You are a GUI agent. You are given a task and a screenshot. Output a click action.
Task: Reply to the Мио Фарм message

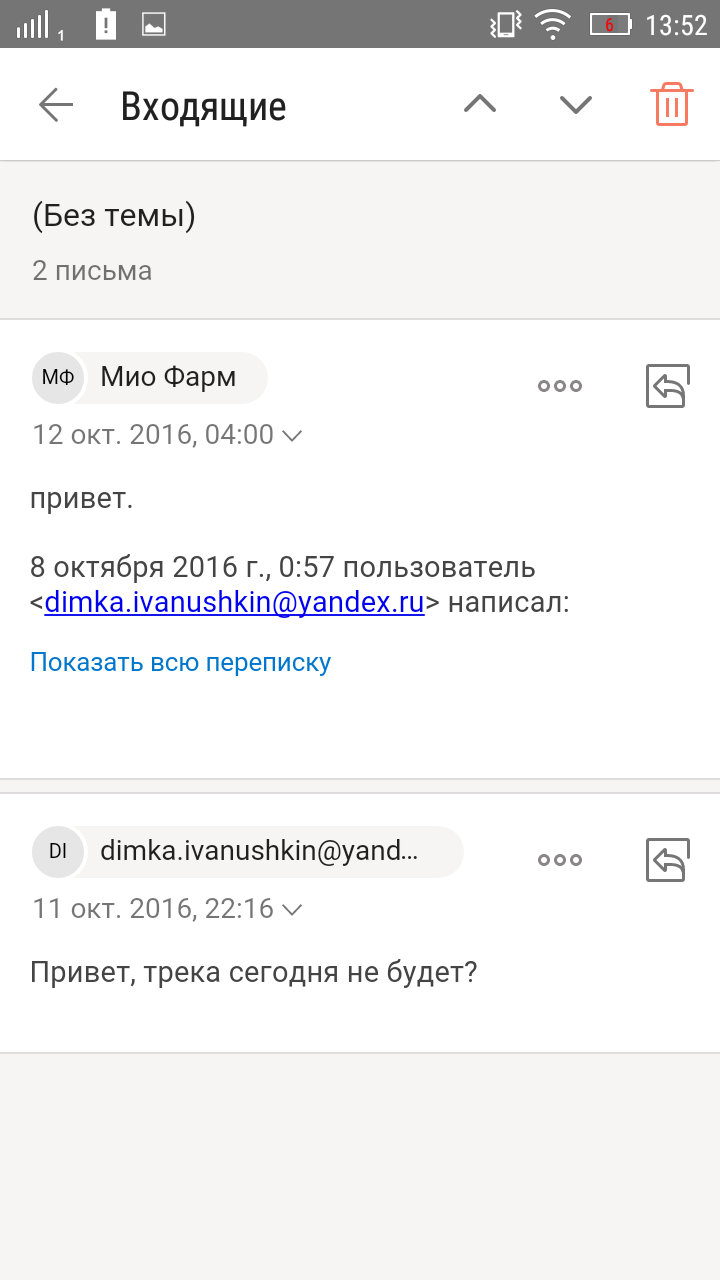point(667,386)
